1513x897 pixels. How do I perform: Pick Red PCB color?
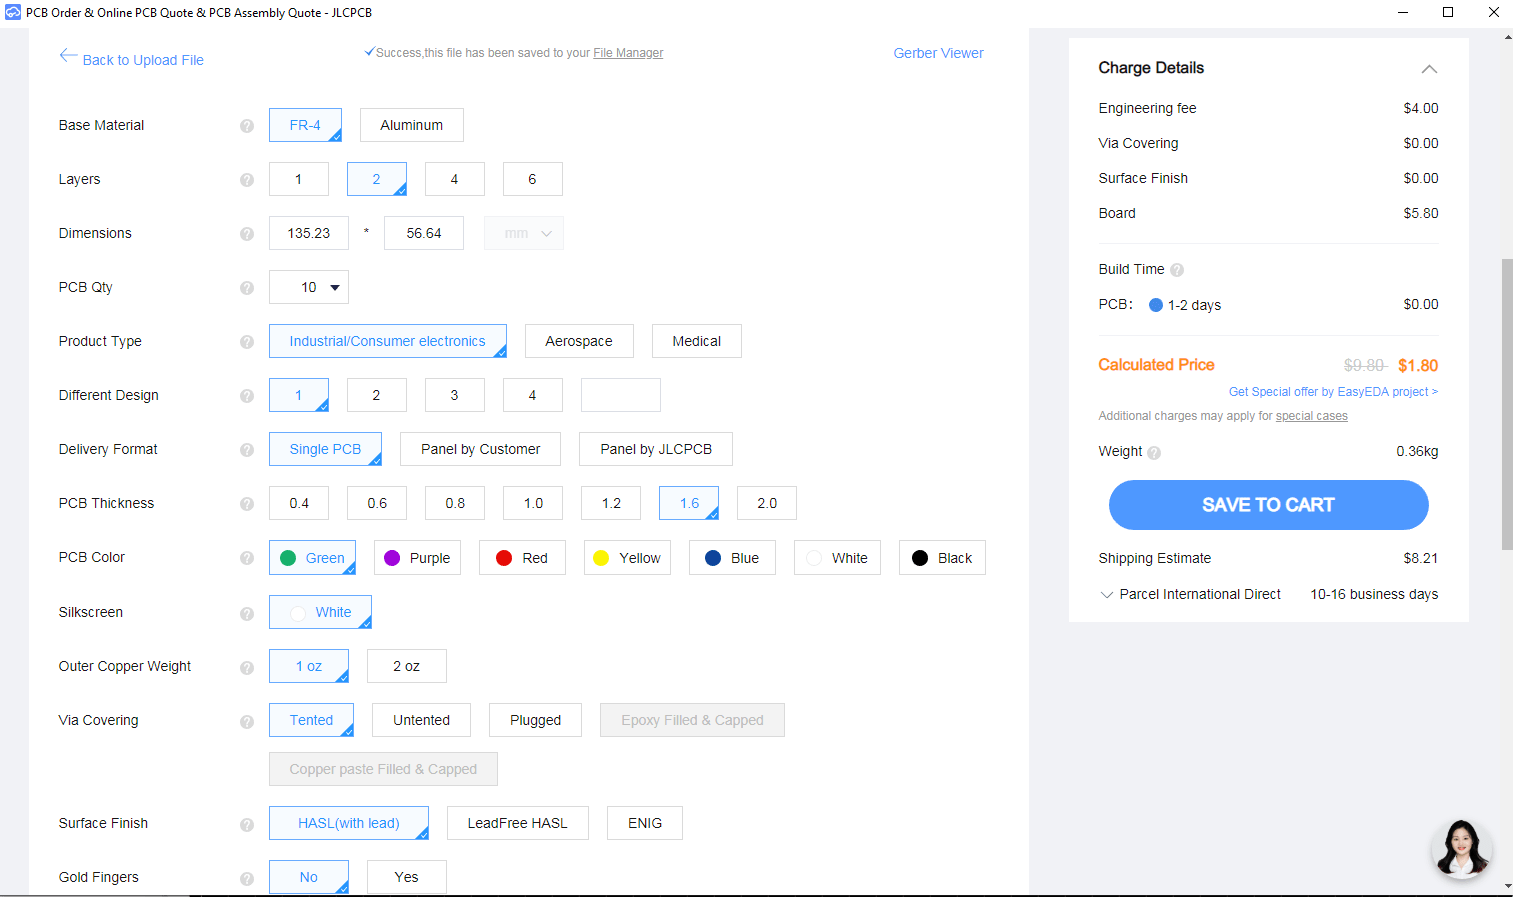[522, 558]
